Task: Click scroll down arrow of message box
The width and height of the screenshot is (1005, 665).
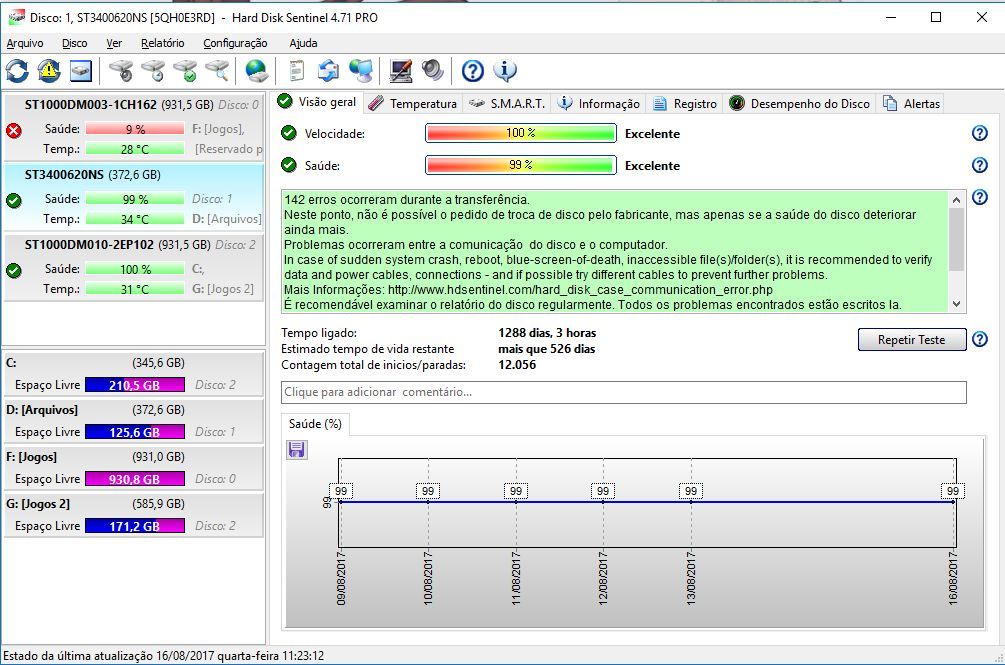Action: pos(956,304)
